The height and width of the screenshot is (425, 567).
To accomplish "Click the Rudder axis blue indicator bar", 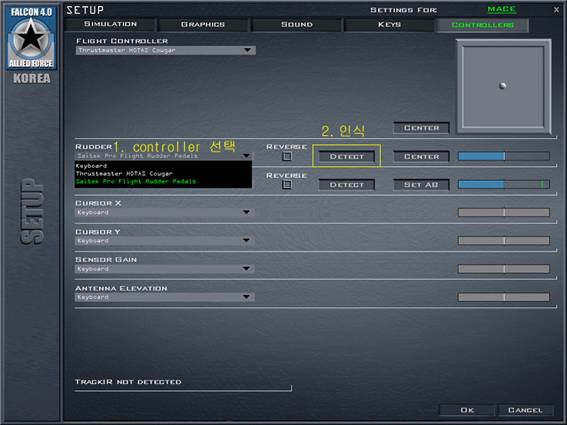I will [504, 156].
